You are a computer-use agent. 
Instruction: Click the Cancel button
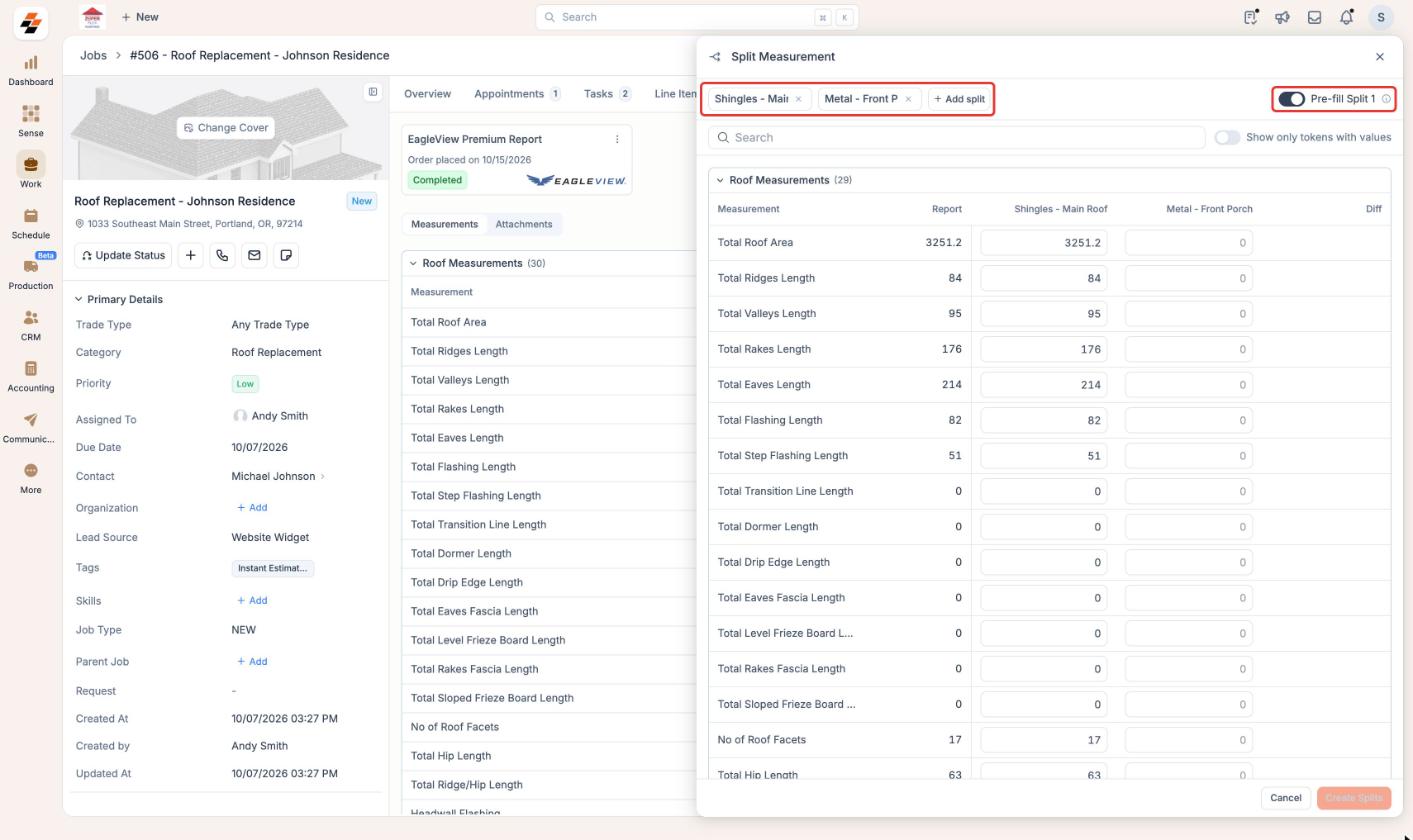(x=1285, y=798)
